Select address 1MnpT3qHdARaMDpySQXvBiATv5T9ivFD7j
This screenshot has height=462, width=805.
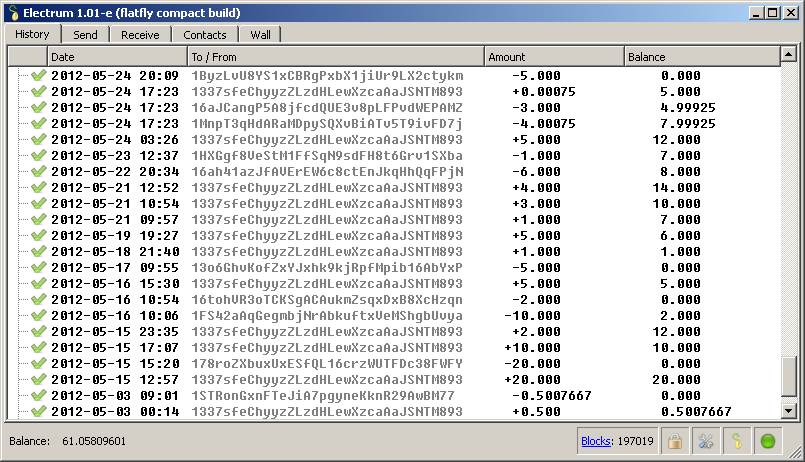click(x=327, y=124)
